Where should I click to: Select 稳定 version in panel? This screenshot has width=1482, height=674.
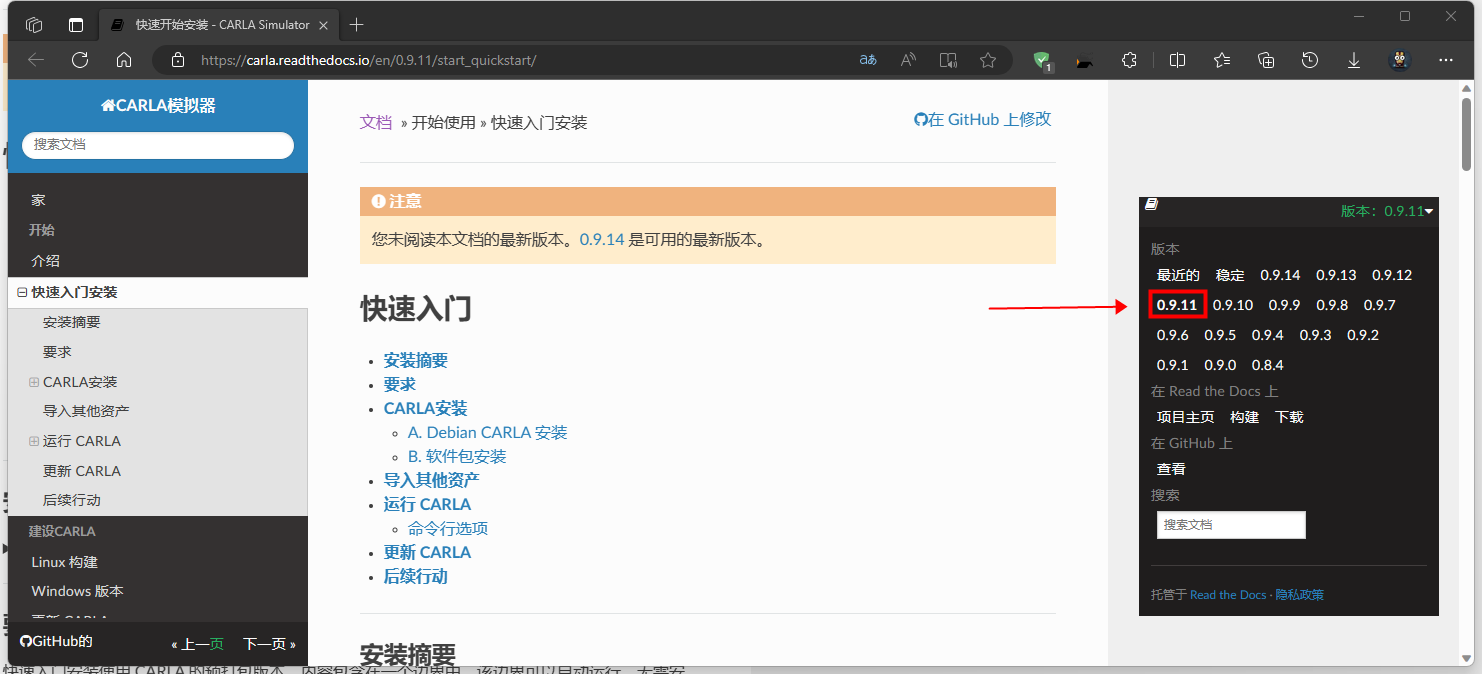click(1230, 275)
